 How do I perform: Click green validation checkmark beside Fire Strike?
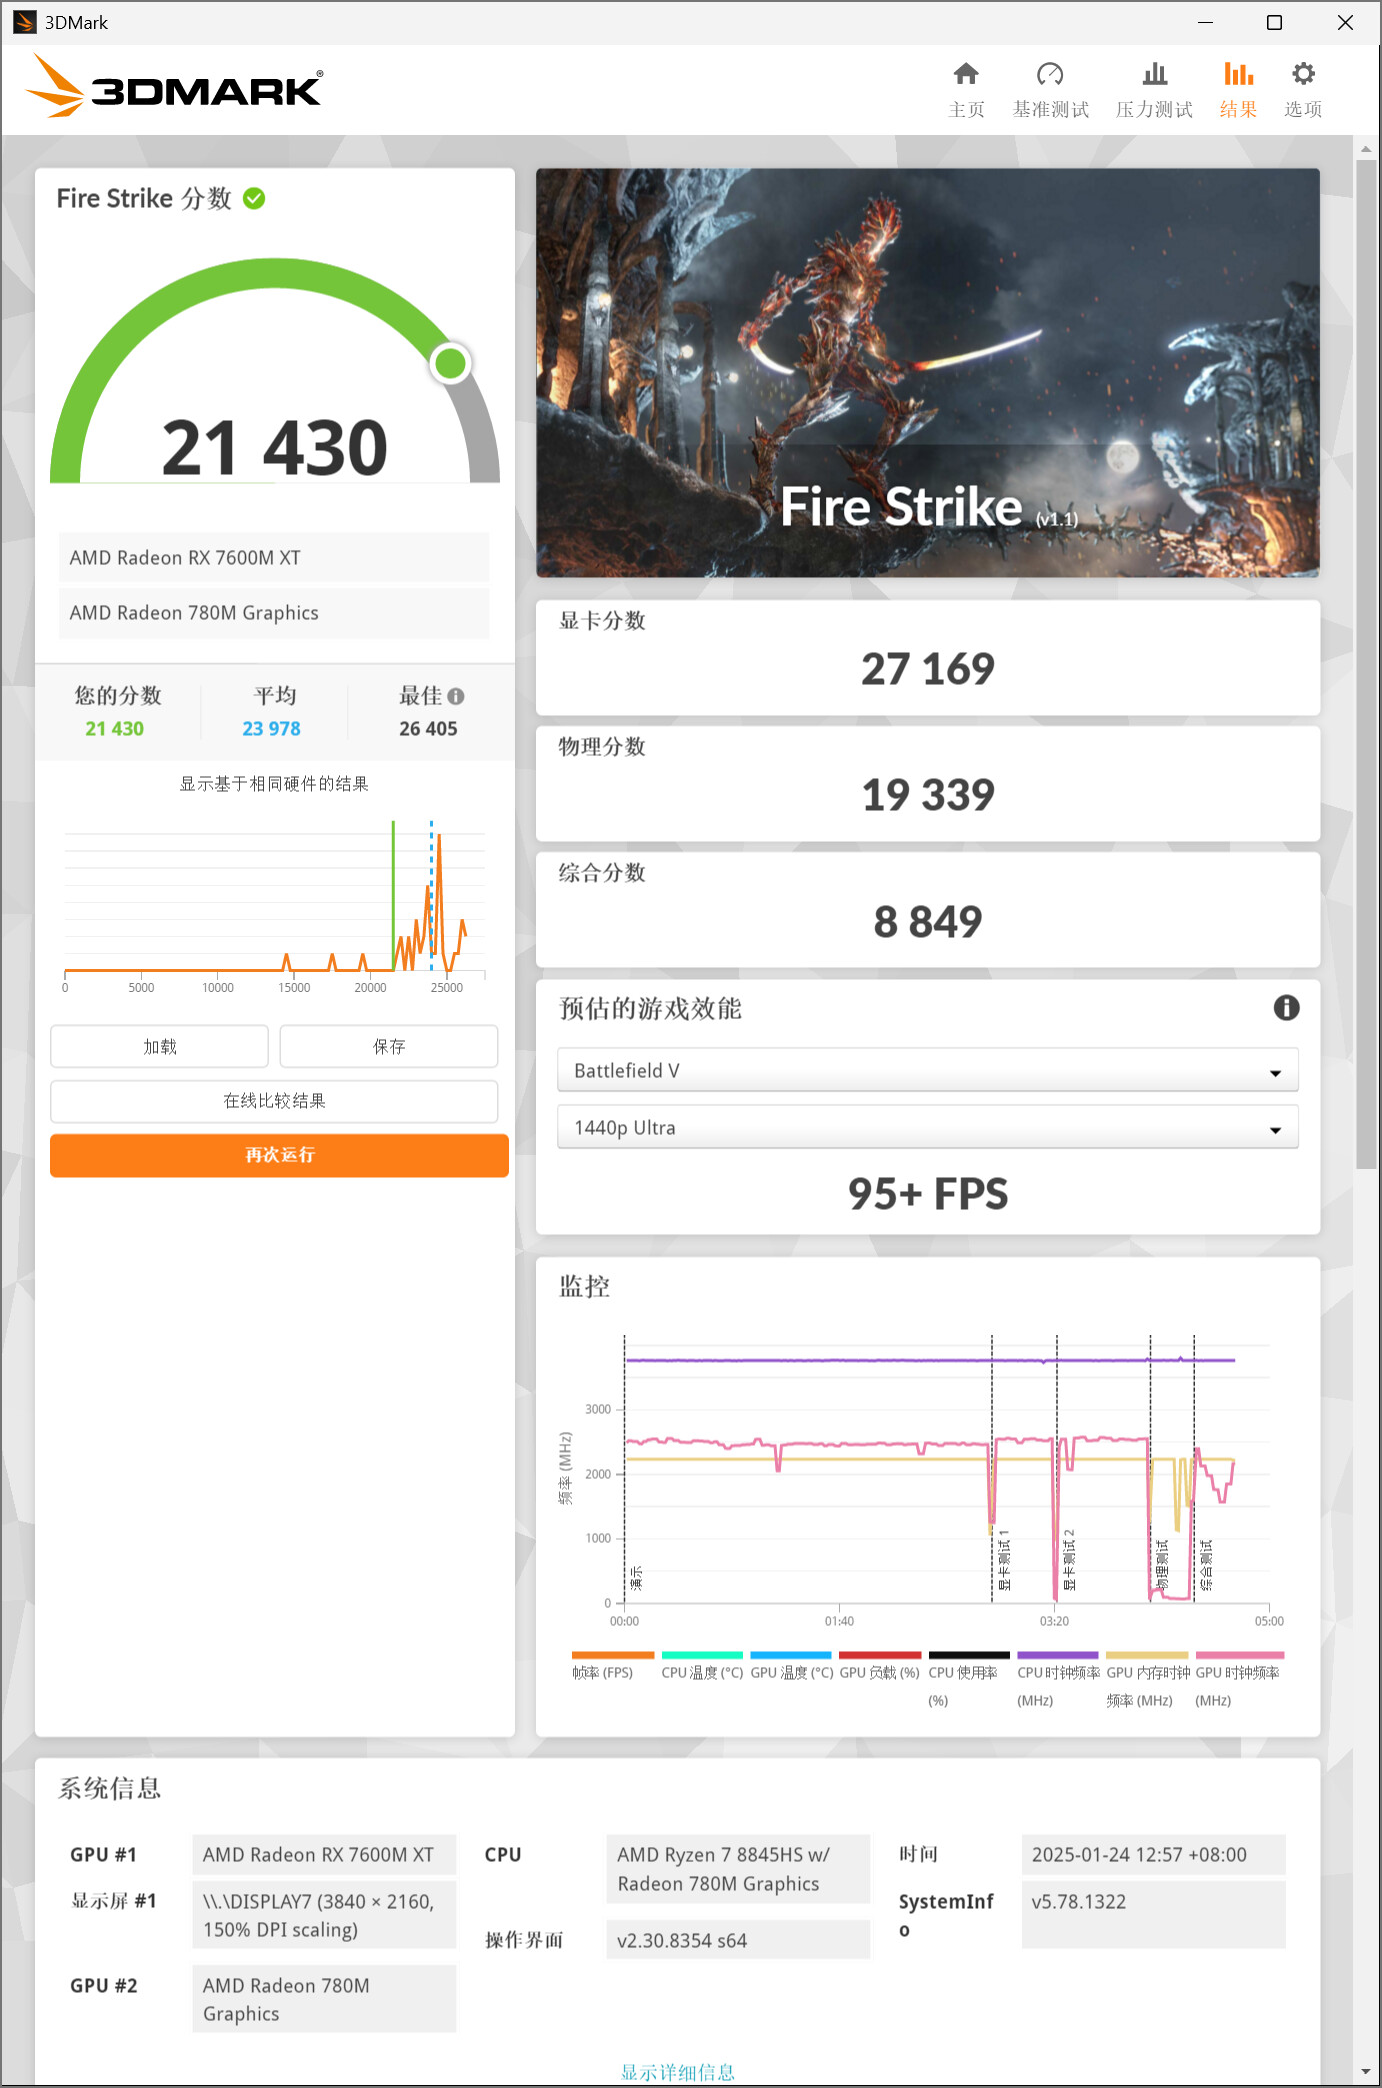tap(255, 199)
